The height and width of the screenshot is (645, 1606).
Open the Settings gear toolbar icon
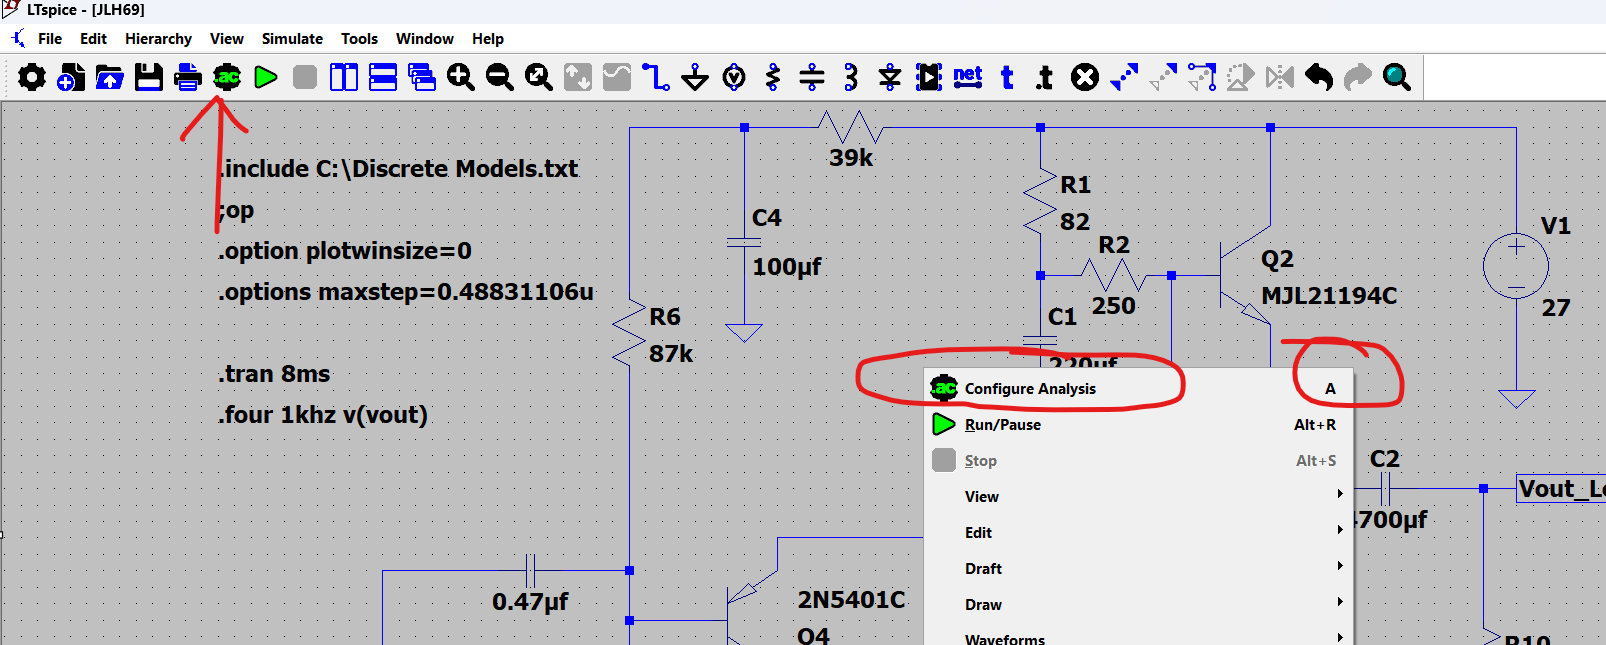pos(32,77)
